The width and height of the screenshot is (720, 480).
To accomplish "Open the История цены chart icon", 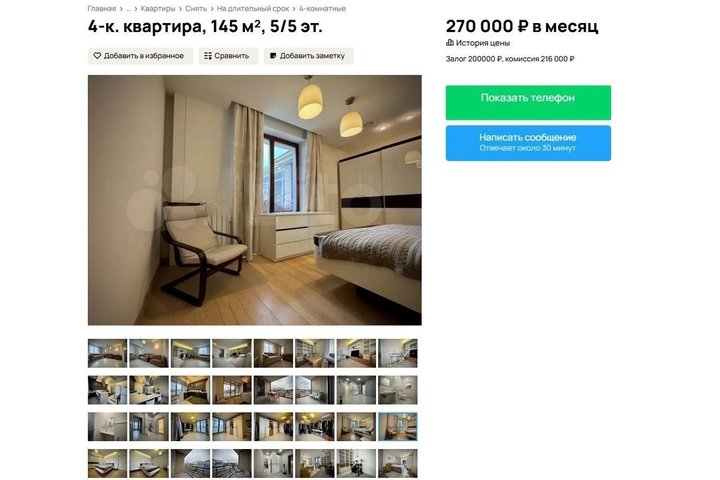I will point(450,43).
